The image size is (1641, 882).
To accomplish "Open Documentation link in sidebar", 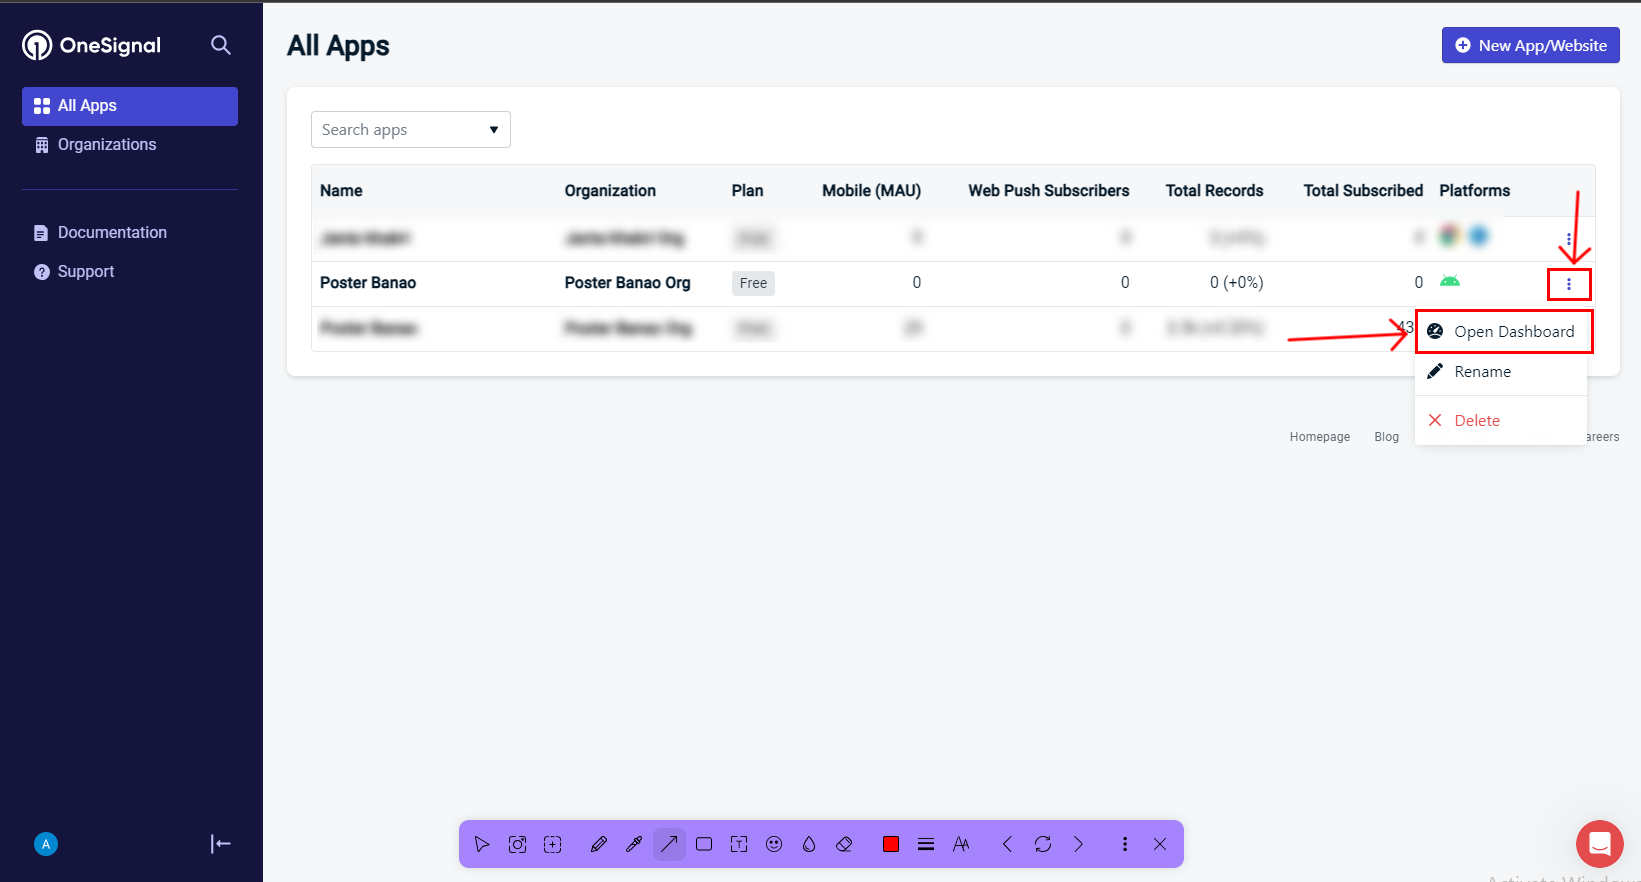I will (x=100, y=233).
